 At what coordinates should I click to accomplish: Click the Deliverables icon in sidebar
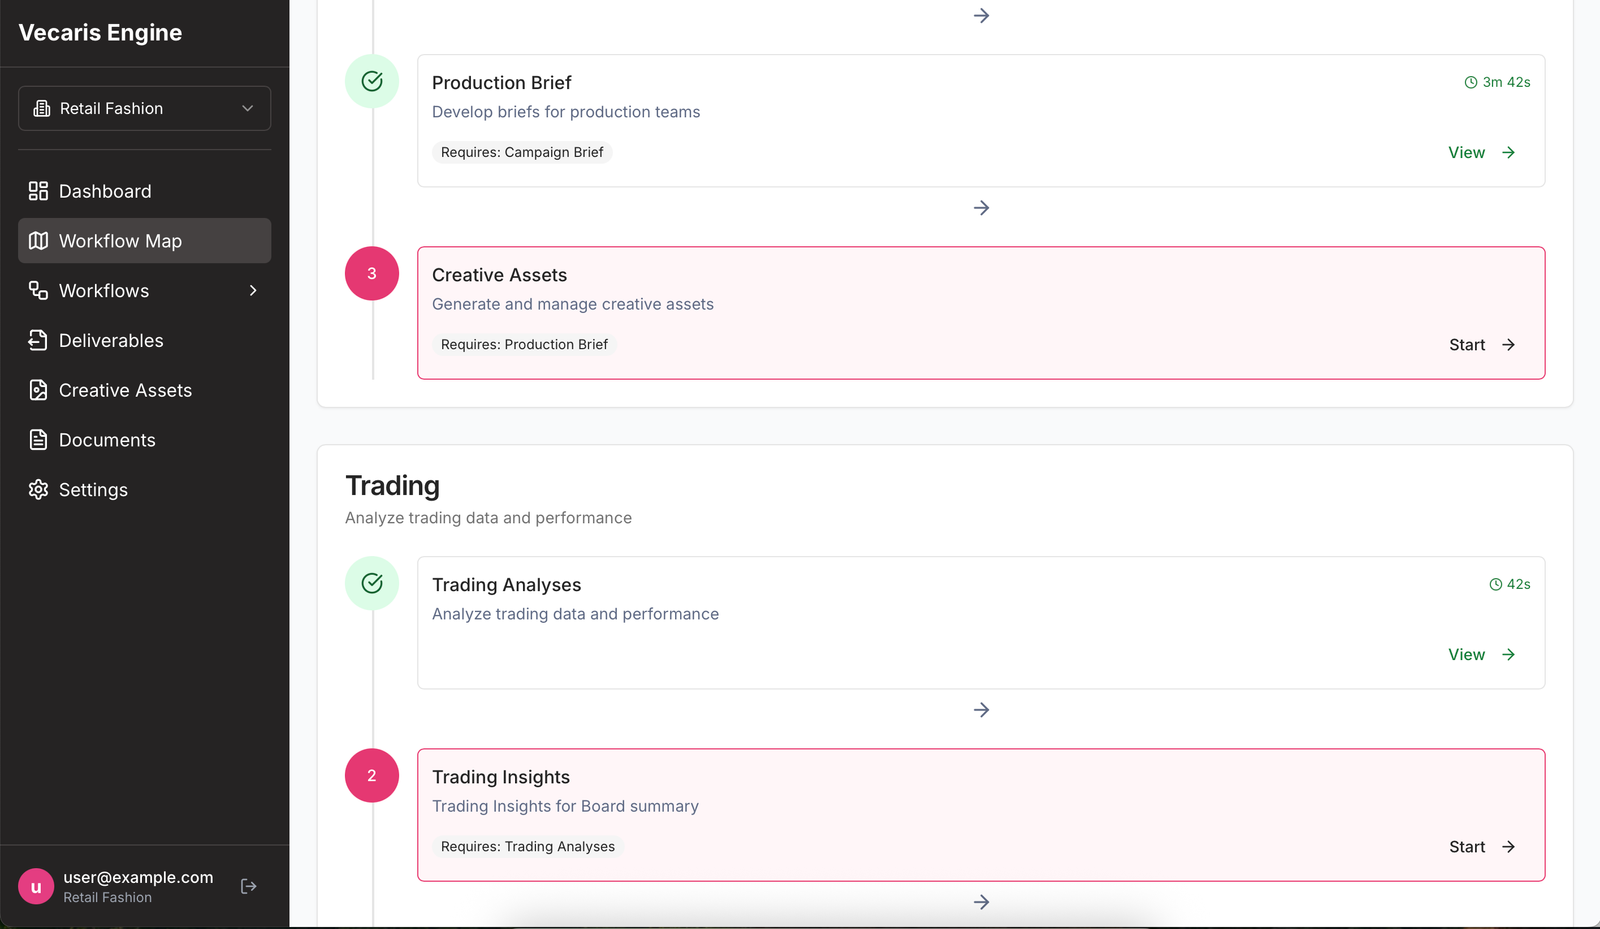pyautogui.click(x=38, y=341)
